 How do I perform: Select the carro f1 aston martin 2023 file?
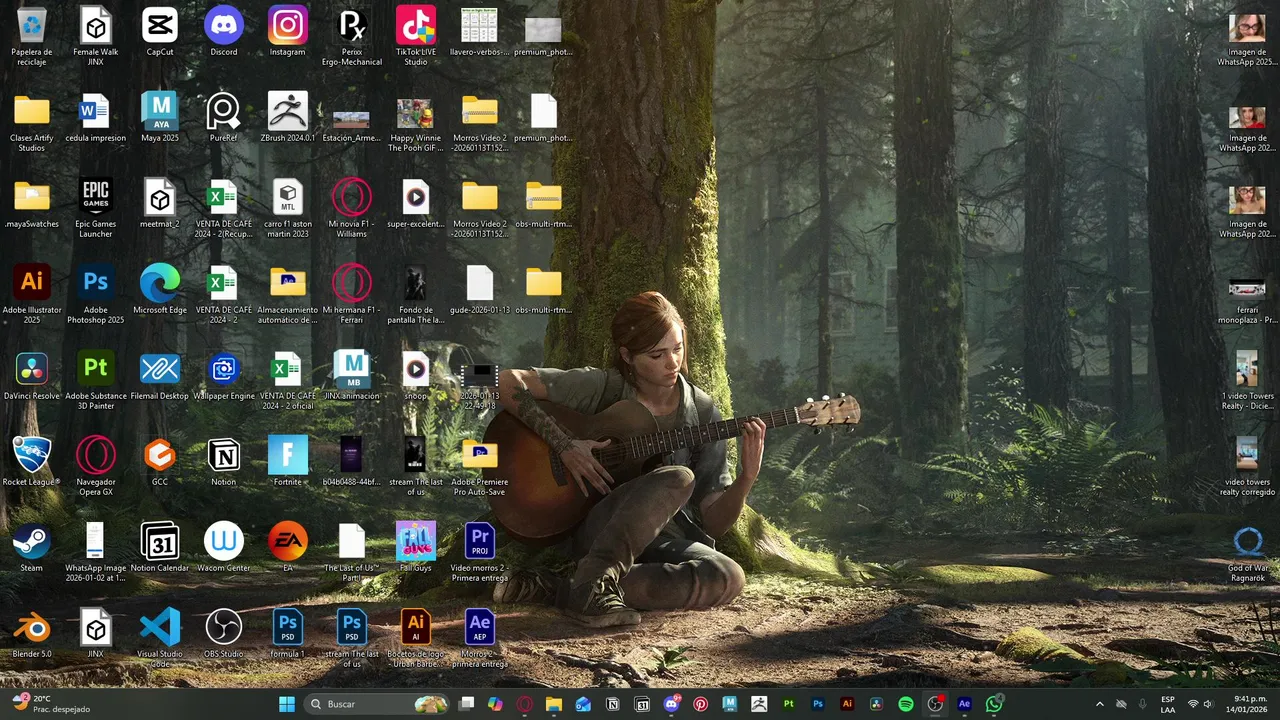pyautogui.click(x=288, y=208)
